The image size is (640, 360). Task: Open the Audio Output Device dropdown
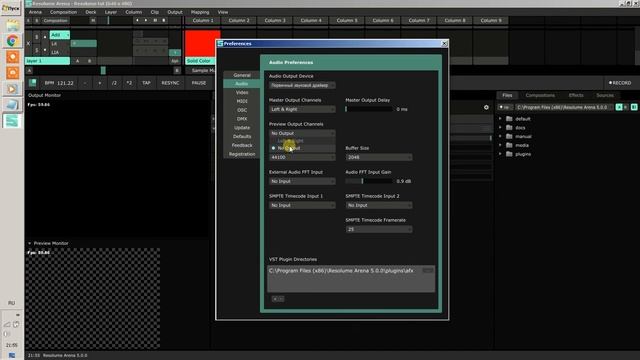point(302,85)
